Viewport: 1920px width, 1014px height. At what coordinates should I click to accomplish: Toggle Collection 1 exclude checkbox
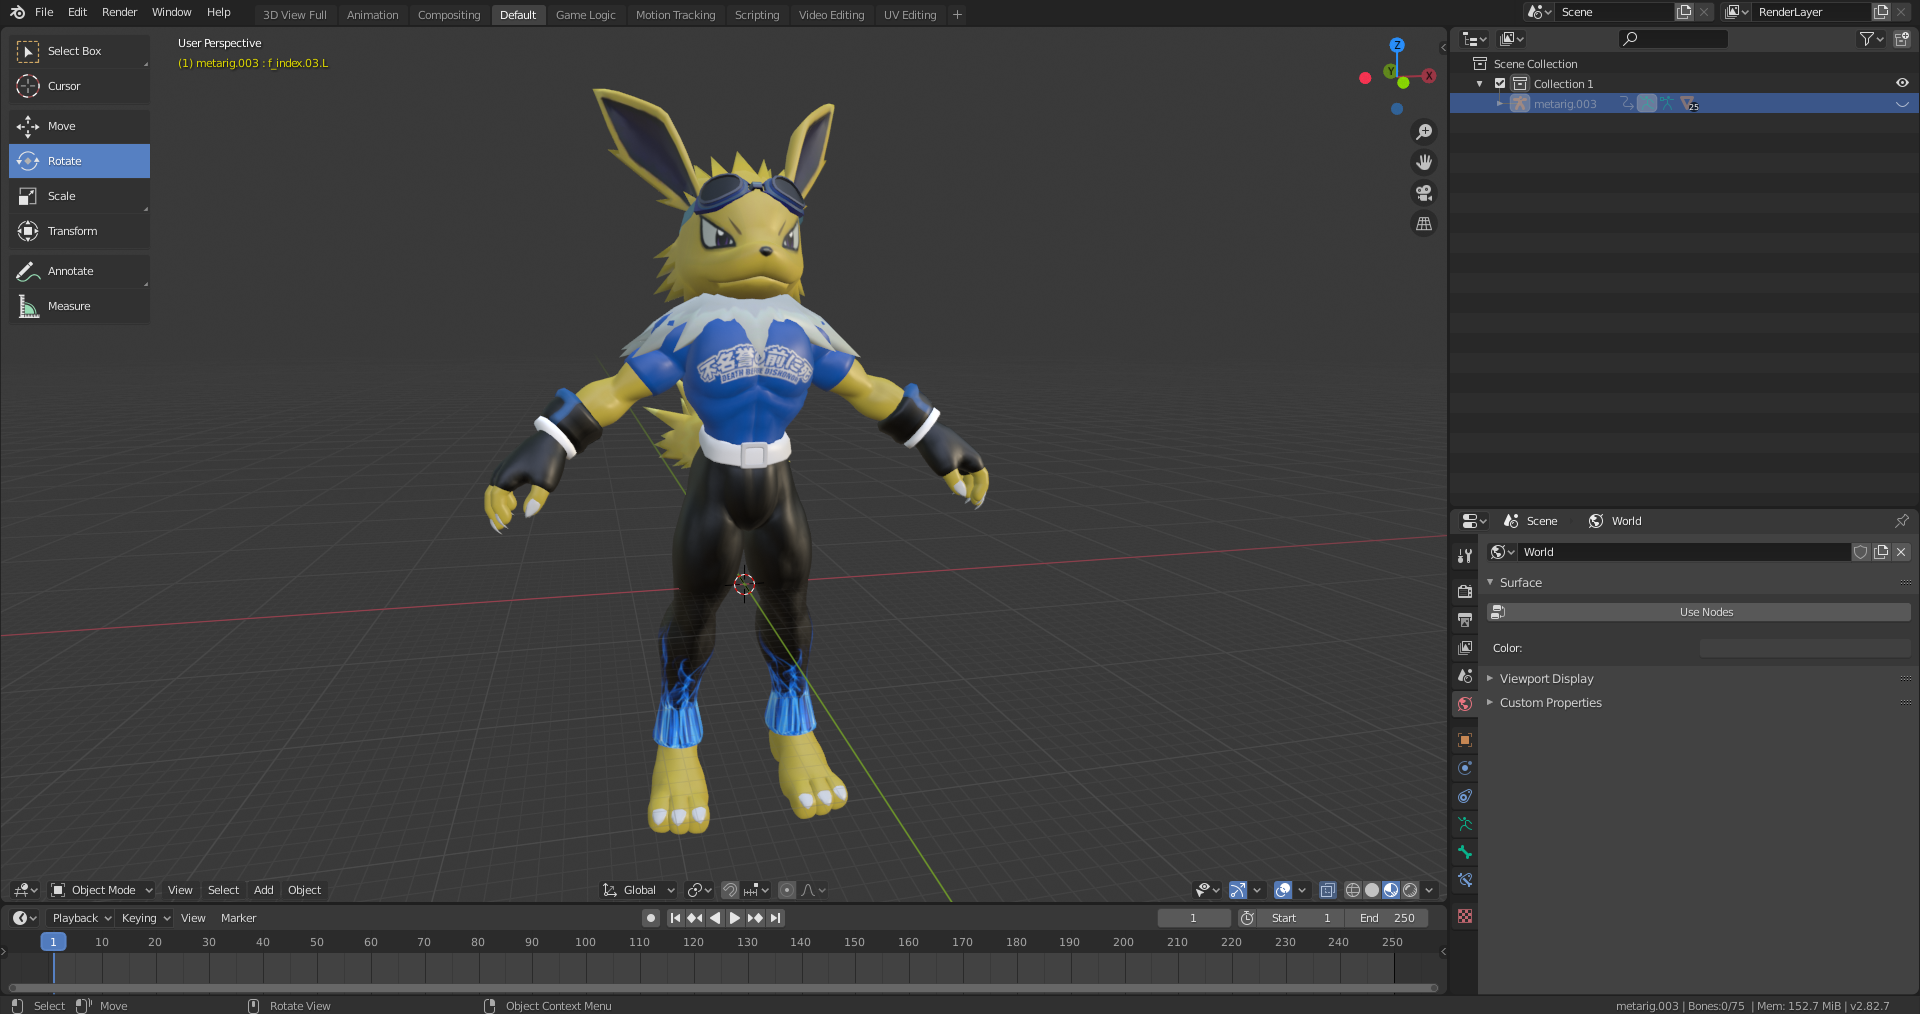point(1500,84)
